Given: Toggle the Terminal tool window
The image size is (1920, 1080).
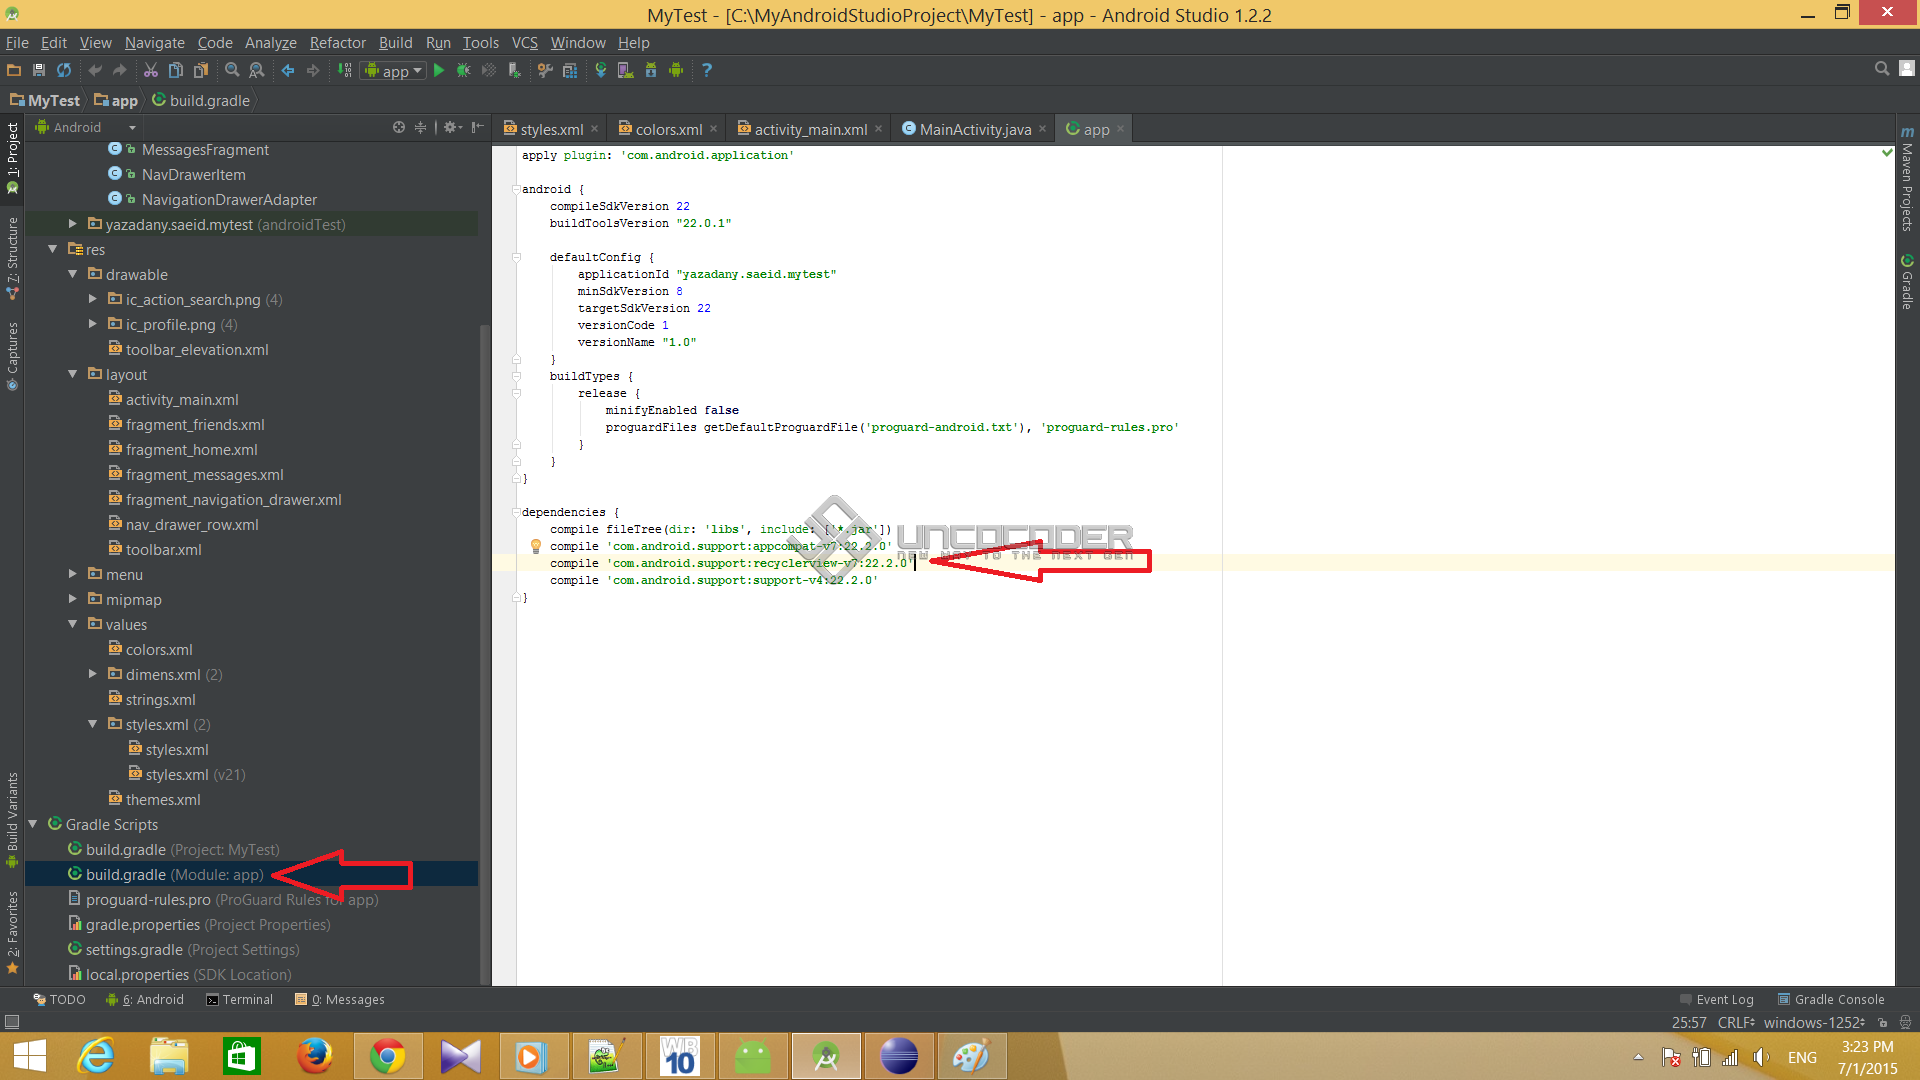Looking at the screenshot, I should 239,999.
